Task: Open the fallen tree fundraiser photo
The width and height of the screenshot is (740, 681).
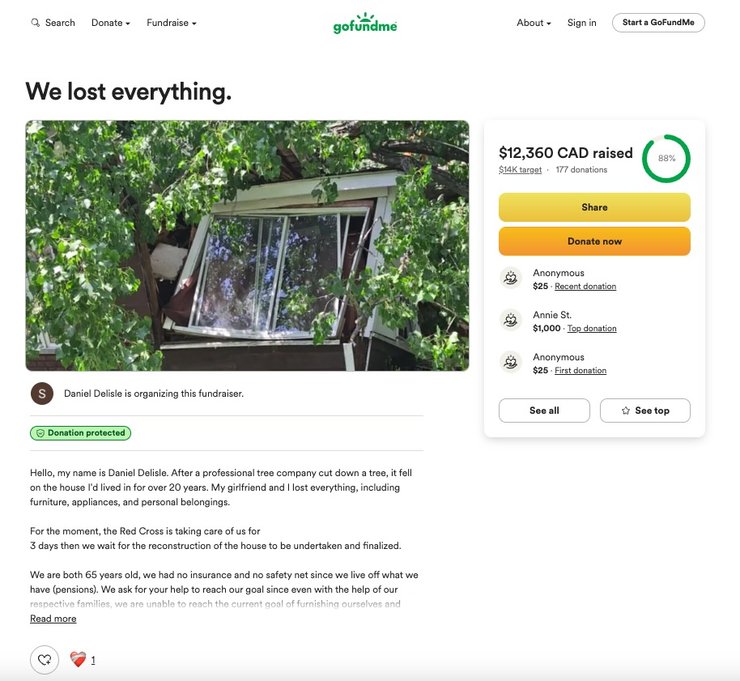Action: [x=247, y=246]
